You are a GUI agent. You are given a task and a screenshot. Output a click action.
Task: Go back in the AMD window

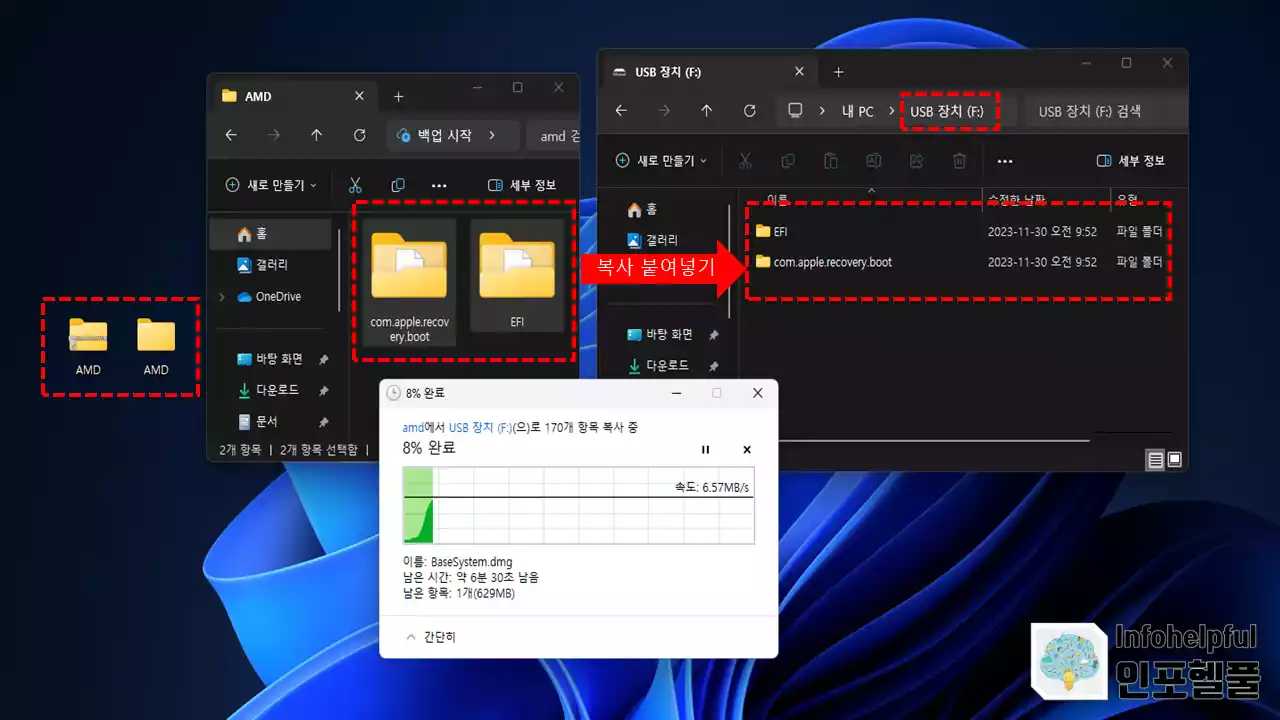click(231, 135)
